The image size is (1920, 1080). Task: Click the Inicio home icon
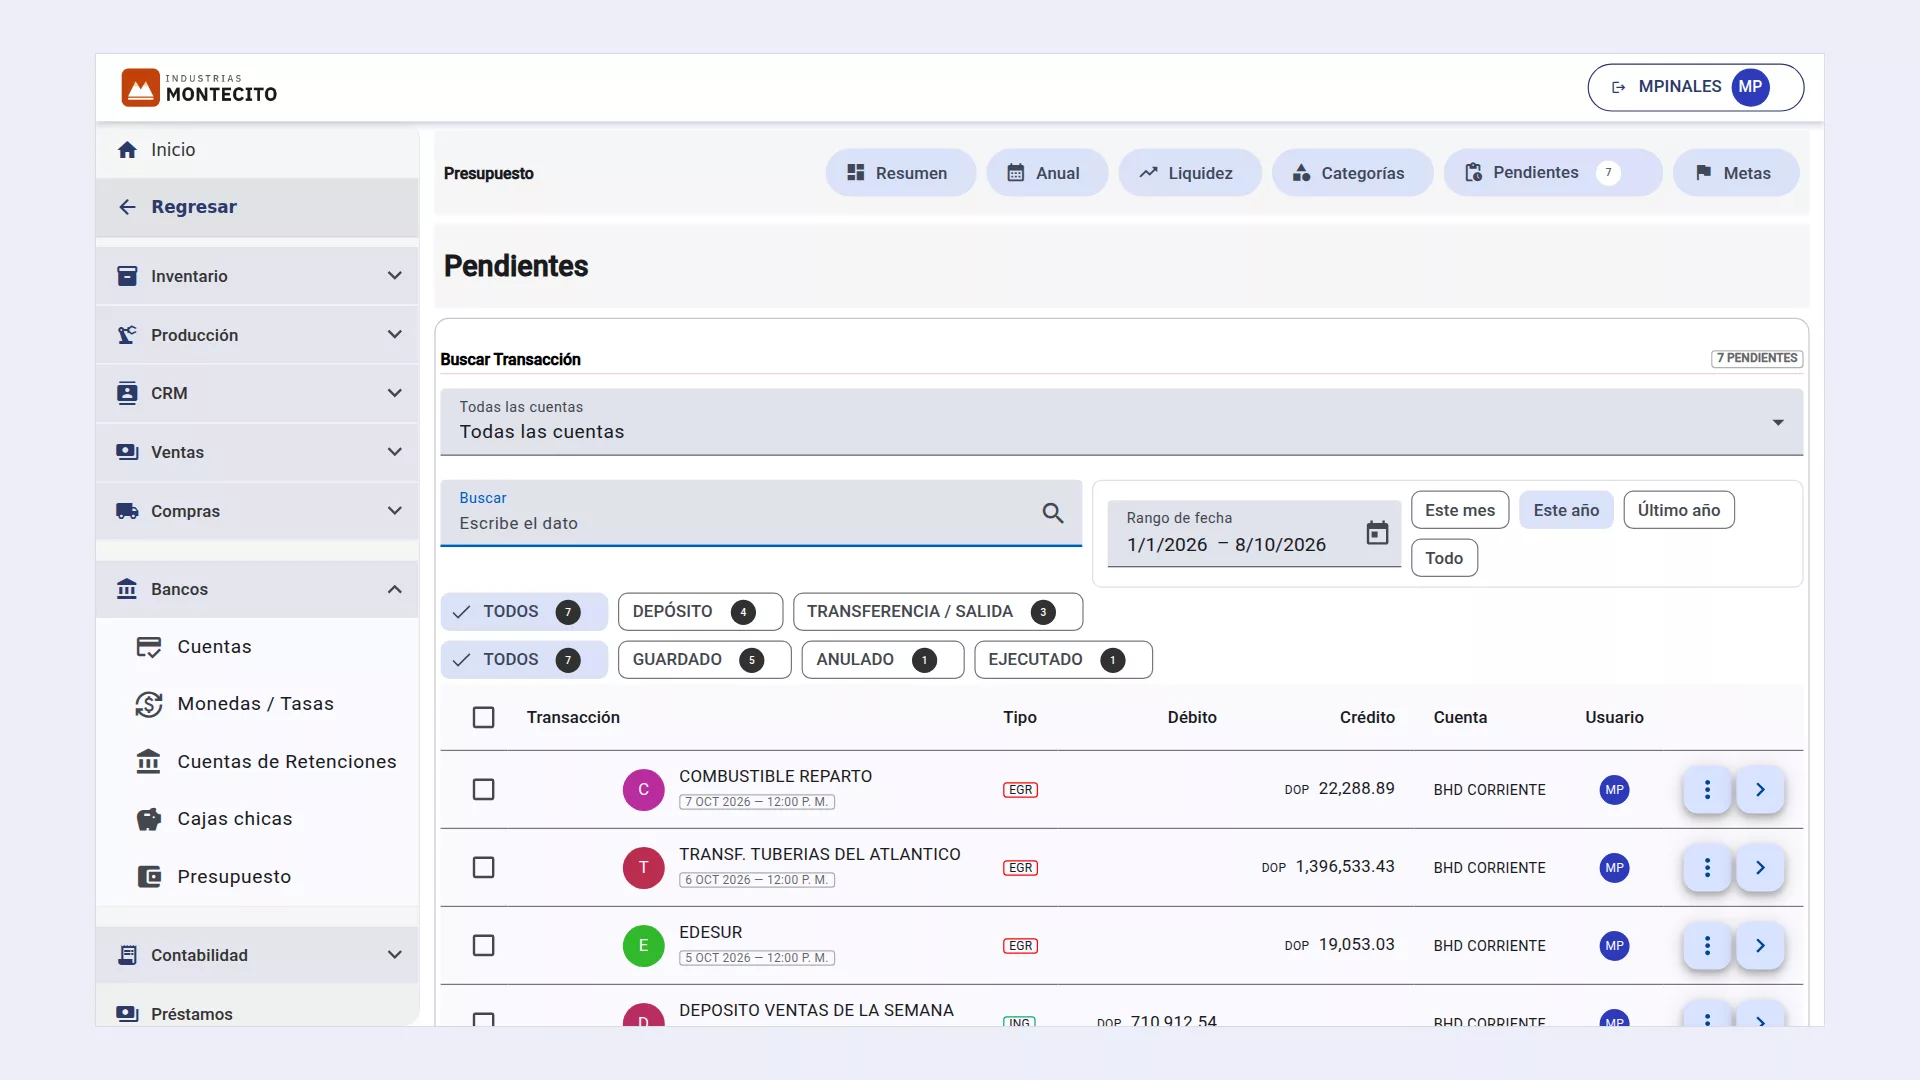point(127,150)
